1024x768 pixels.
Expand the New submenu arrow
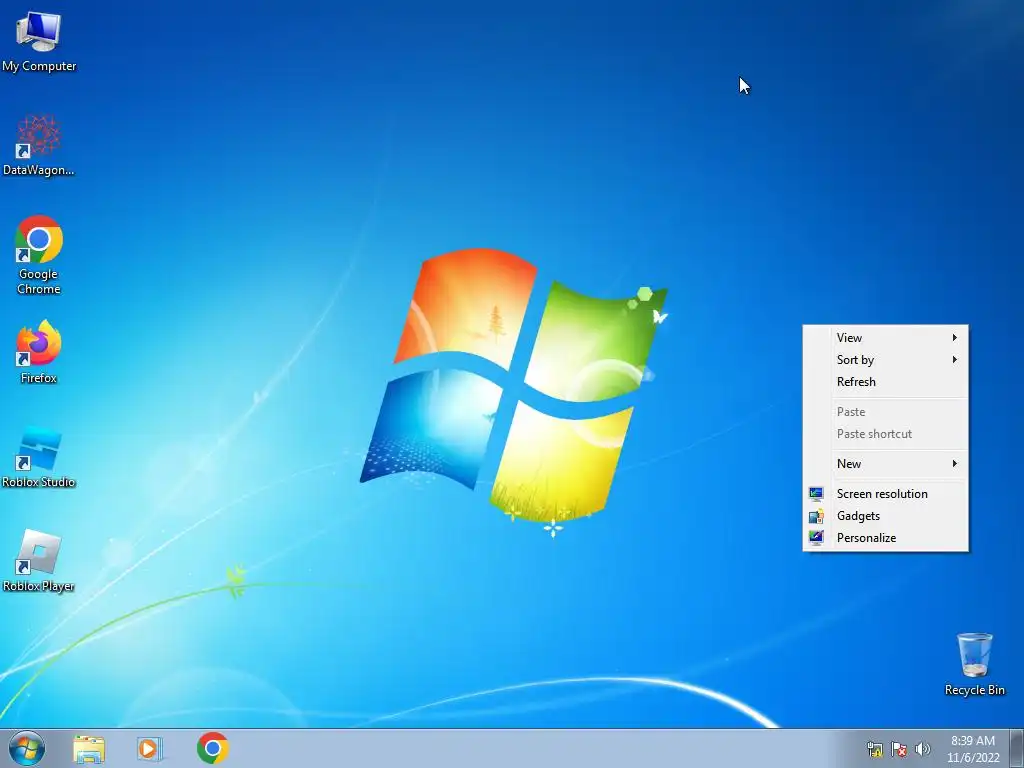tap(955, 464)
